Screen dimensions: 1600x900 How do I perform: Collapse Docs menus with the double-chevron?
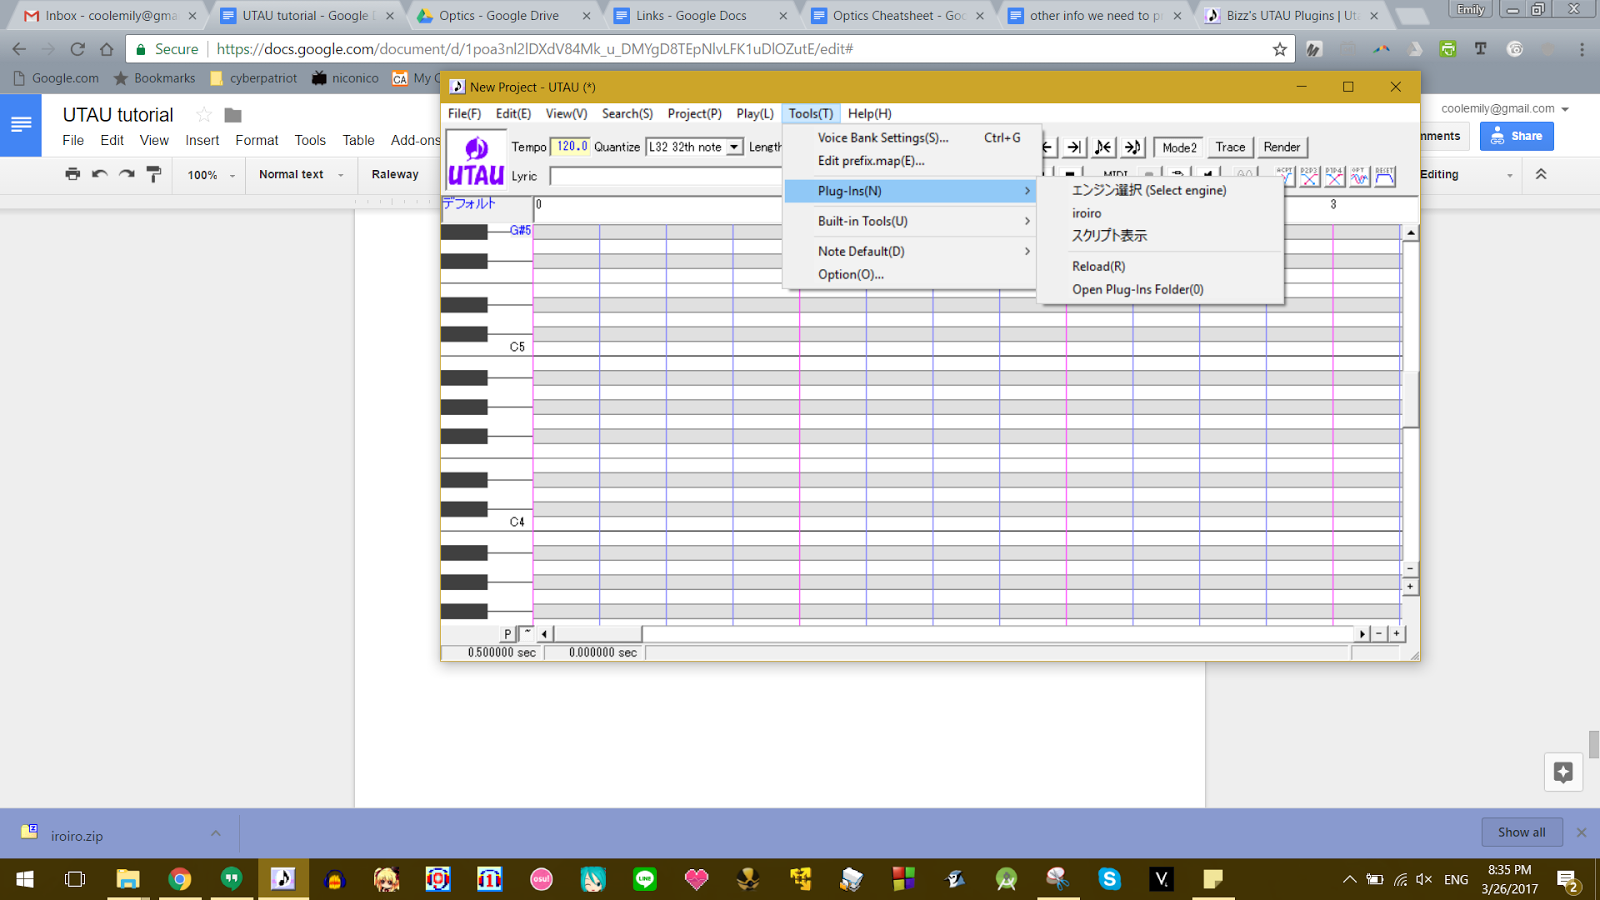pos(1541,174)
